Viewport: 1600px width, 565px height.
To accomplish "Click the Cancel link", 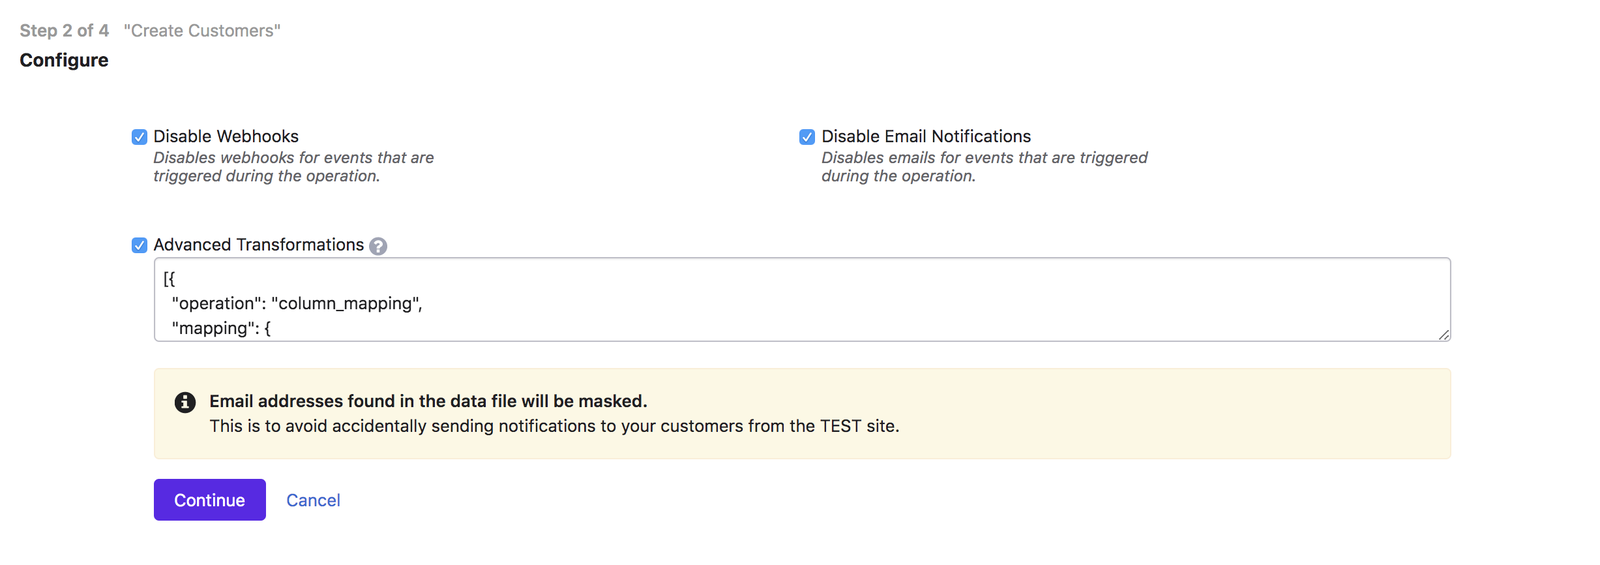I will [313, 500].
